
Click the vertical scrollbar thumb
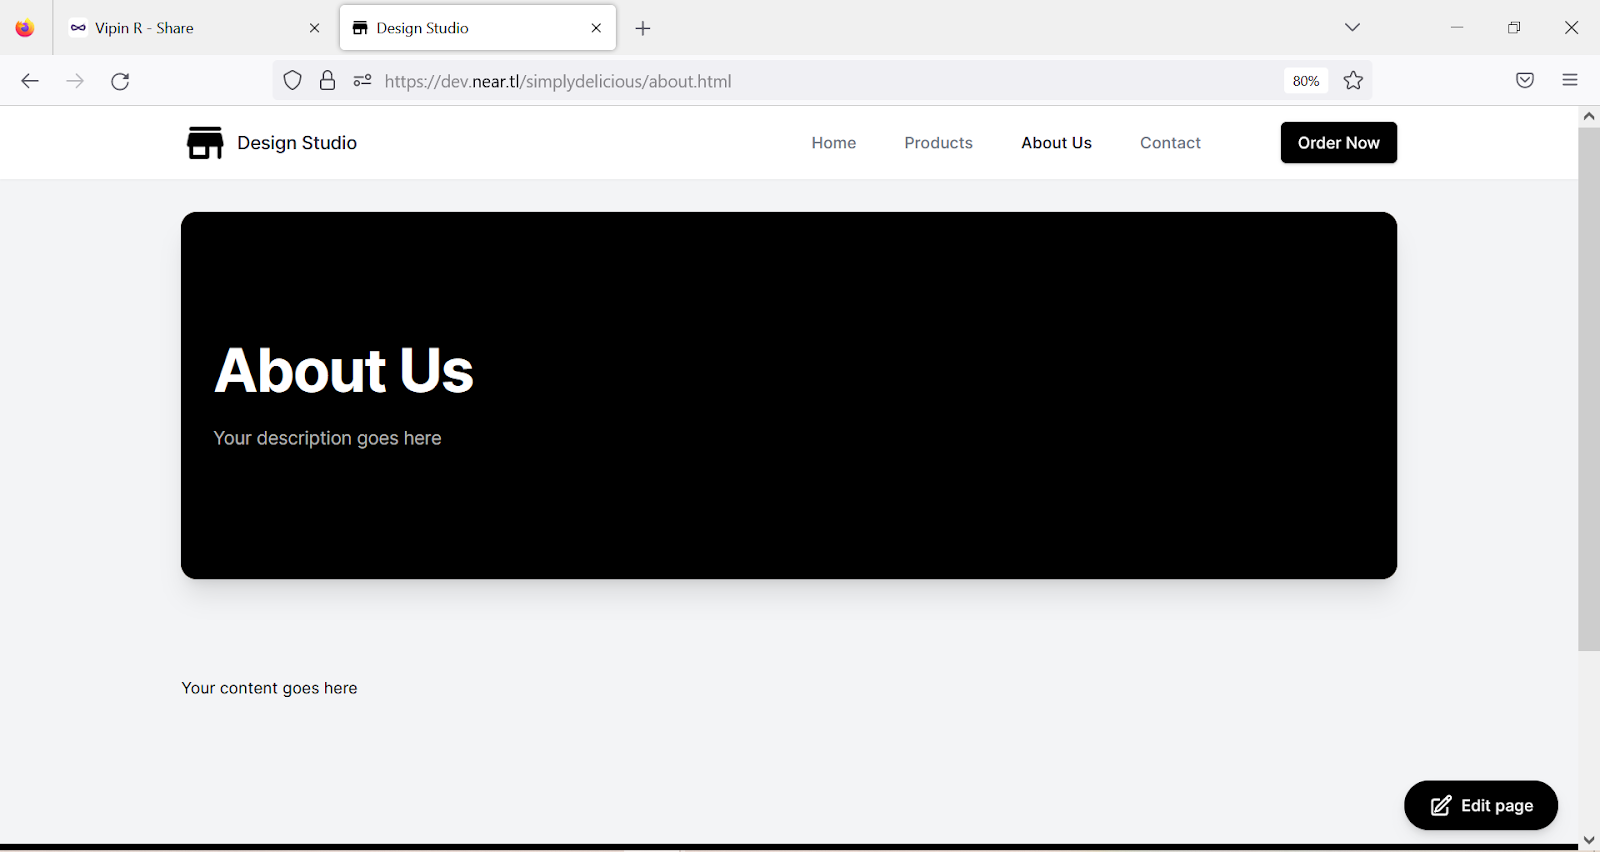point(1589,389)
